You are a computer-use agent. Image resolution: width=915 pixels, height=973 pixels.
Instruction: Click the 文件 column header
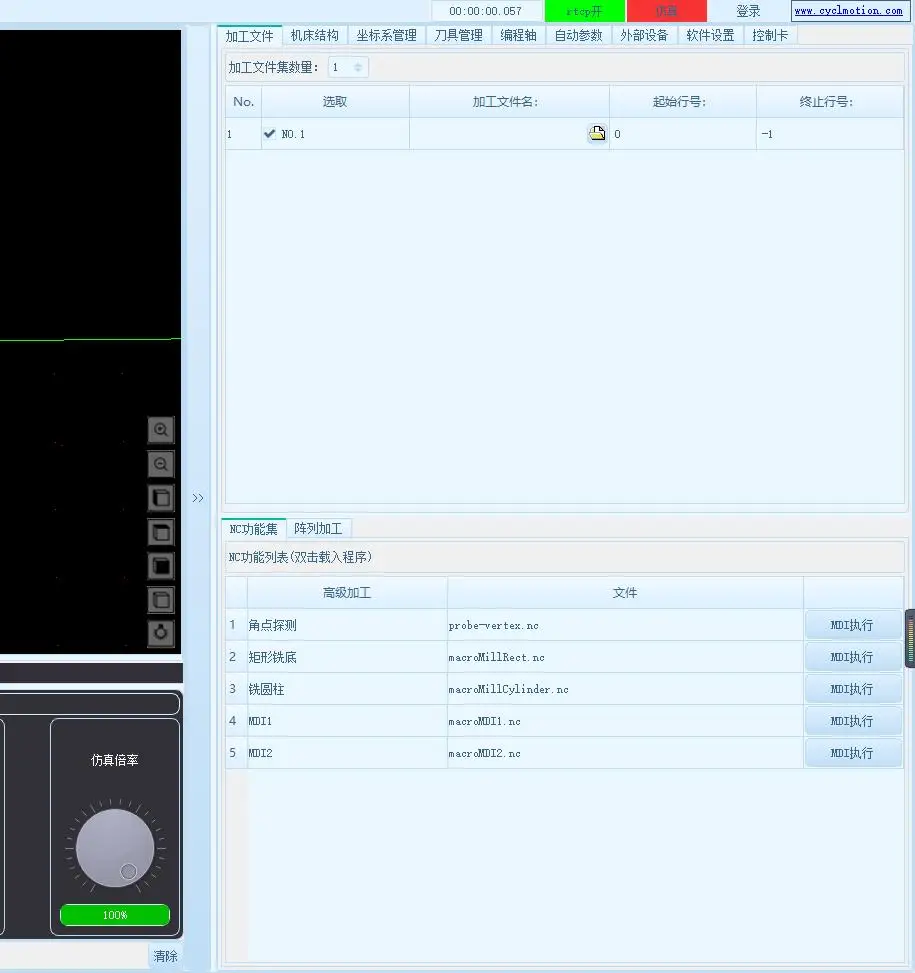pyautogui.click(x=625, y=593)
